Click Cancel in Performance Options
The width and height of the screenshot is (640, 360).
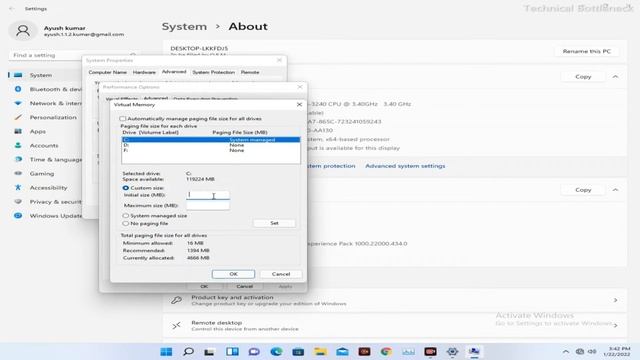pyautogui.click(x=244, y=286)
